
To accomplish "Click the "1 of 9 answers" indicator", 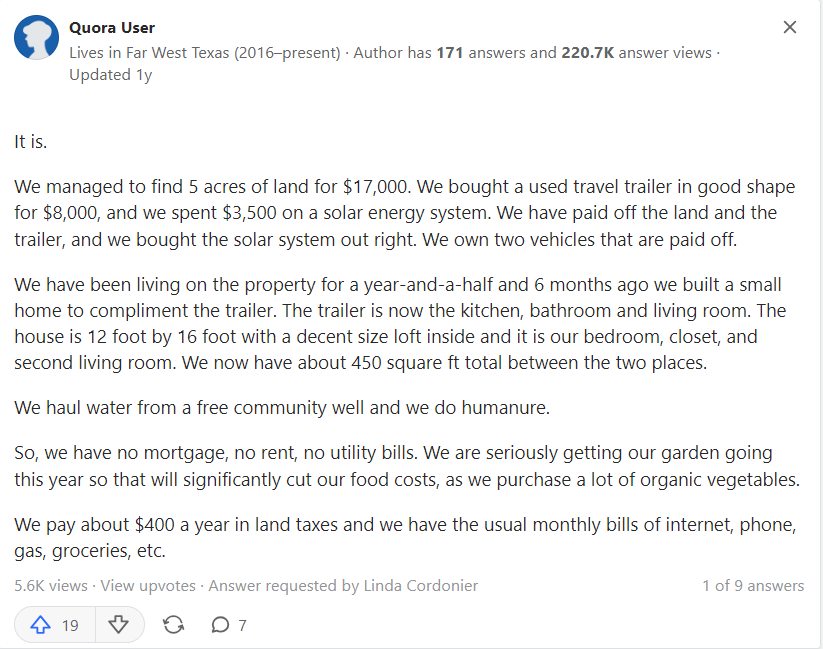I will [752, 586].
